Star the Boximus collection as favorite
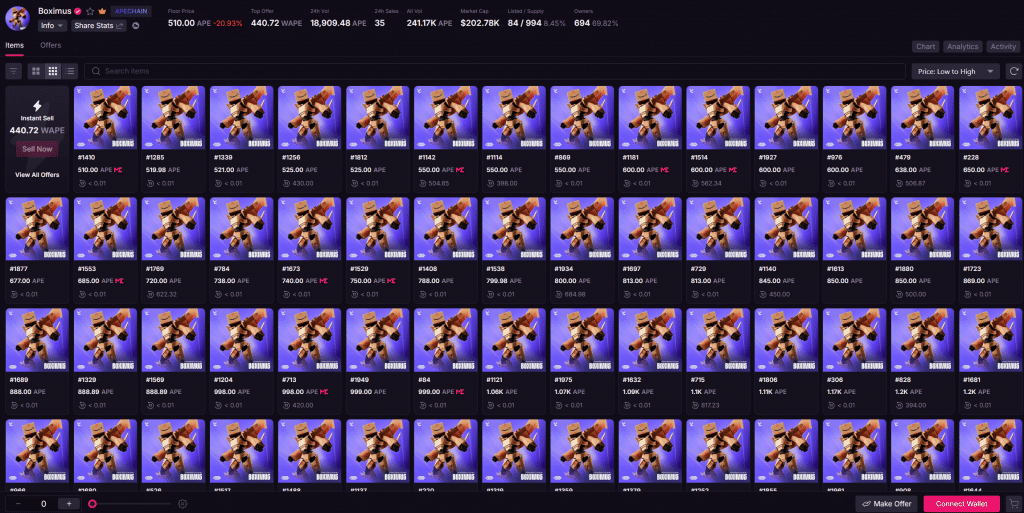The height and width of the screenshot is (513, 1024). tap(90, 11)
